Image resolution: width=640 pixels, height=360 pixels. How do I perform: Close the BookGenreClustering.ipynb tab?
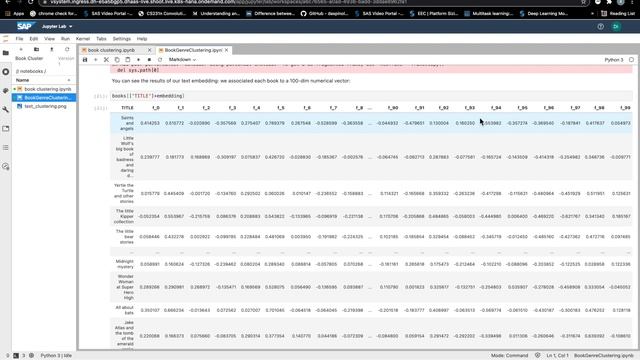click(227, 50)
